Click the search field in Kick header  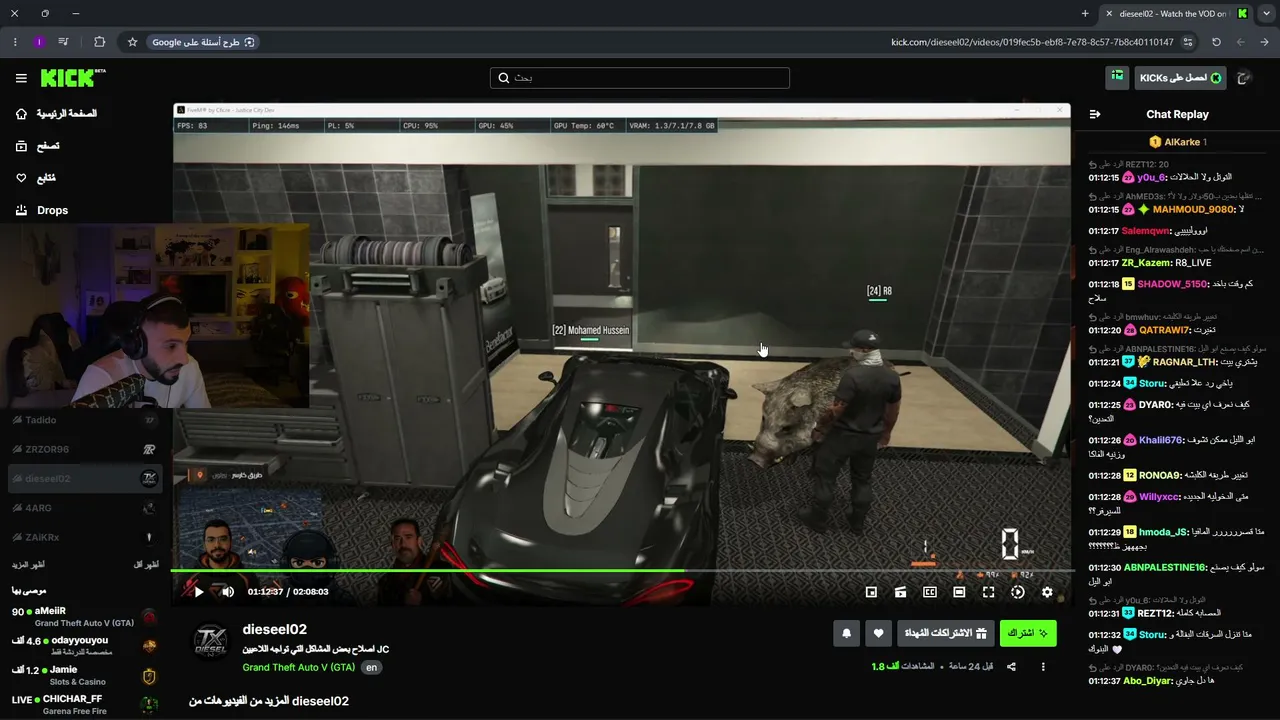click(x=640, y=78)
